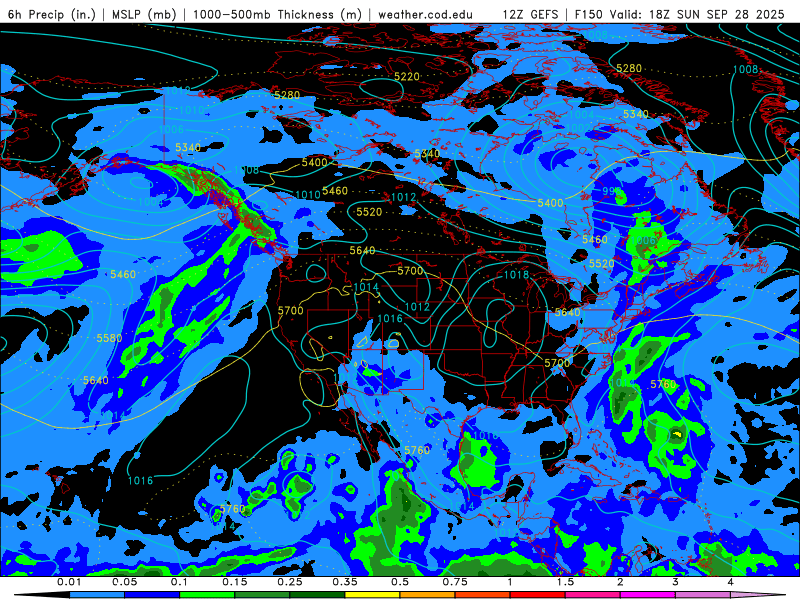The height and width of the screenshot is (600, 800).
Task: Click the light orange 0.5 legend swatch
Action: [x=428, y=595]
